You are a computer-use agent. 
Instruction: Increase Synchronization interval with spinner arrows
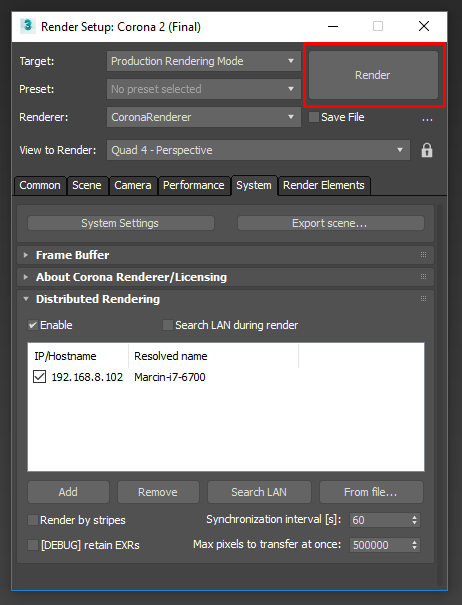[x=415, y=517]
